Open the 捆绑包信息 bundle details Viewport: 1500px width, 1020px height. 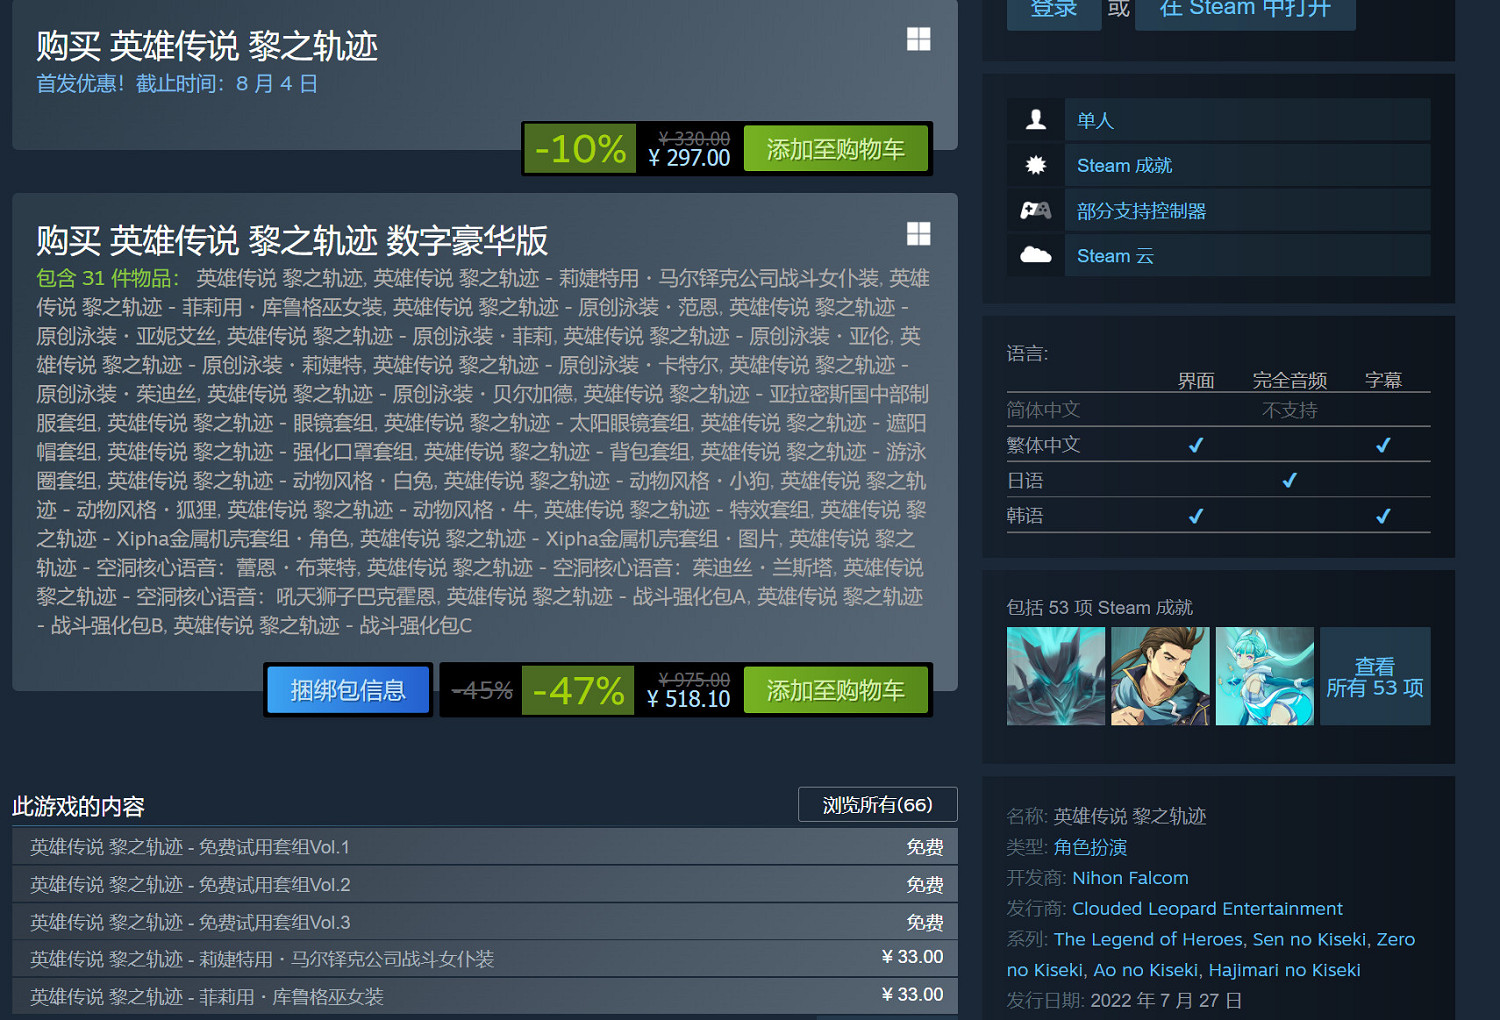(x=348, y=689)
